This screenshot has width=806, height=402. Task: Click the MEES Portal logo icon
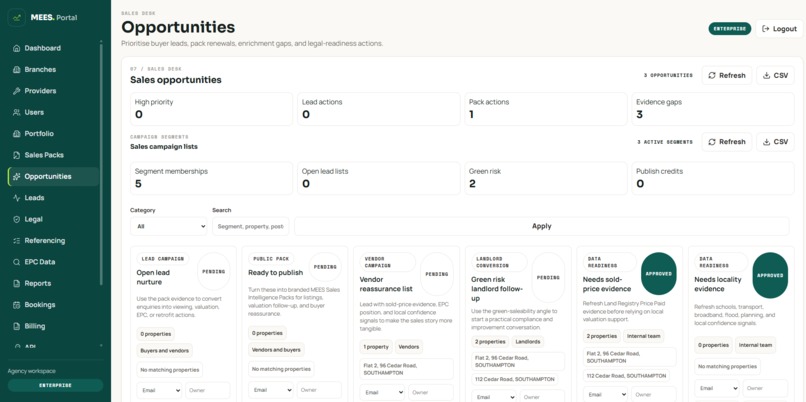coord(17,17)
